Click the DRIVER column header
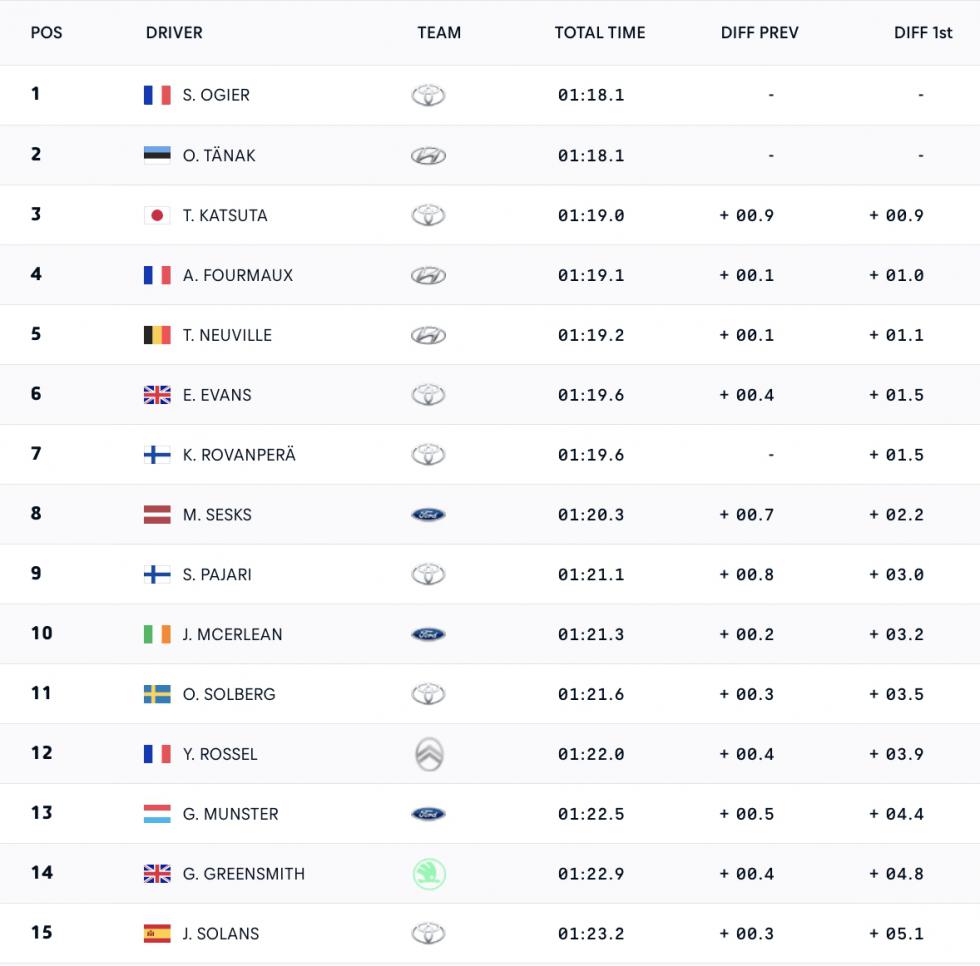 [x=174, y=32]
